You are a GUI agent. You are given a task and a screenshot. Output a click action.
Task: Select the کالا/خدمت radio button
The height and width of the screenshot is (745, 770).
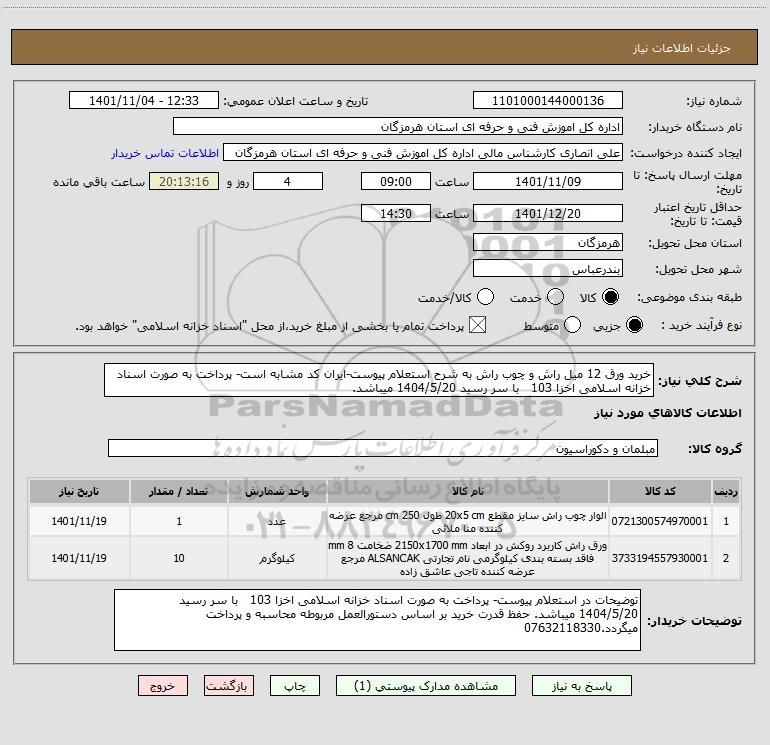coord(485,297)
